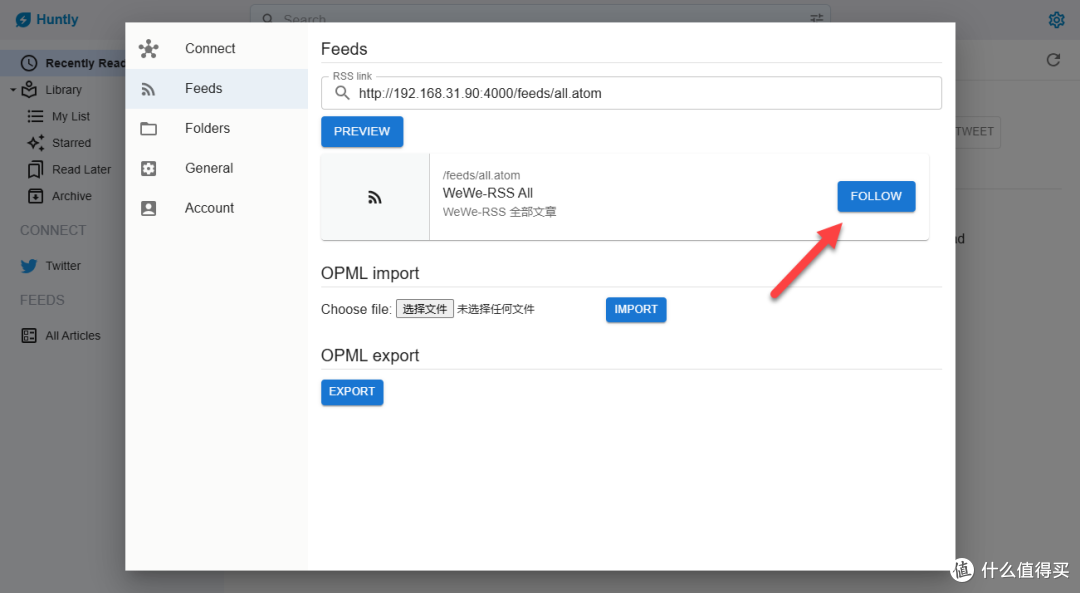Click the RSS link input field
Screen dimensions: 1080x593
coord(631,93)
